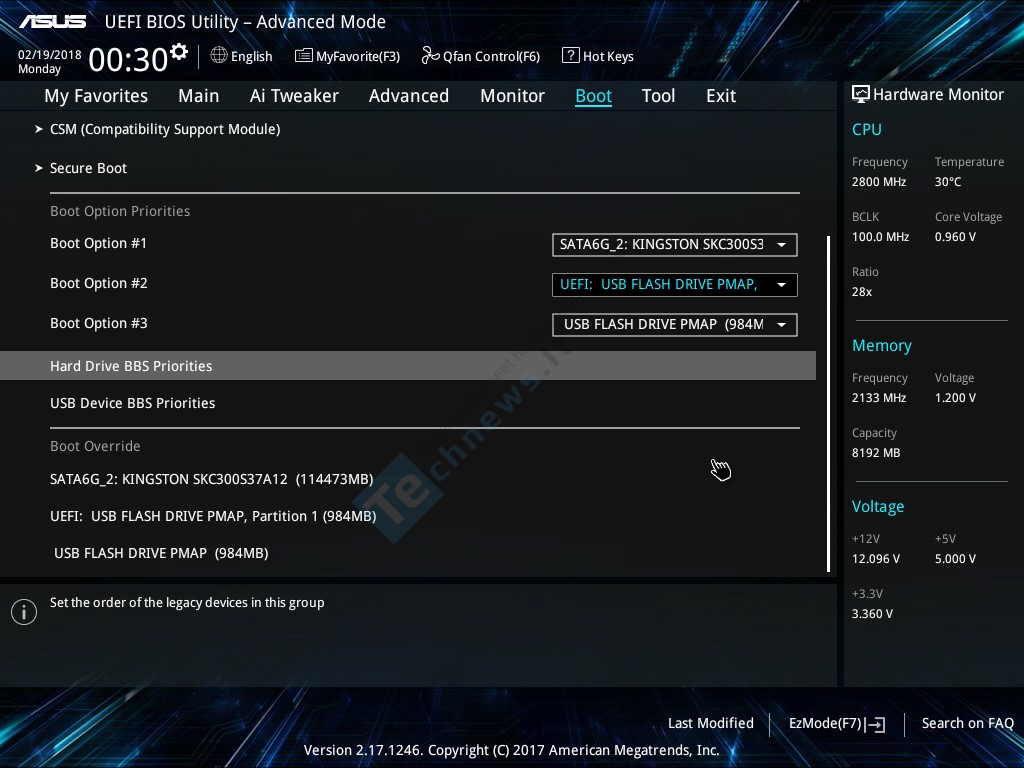Viewport: 1024px width, 768px height.
Task: Click the 00:30 clock time
Action: coord(128,59)
